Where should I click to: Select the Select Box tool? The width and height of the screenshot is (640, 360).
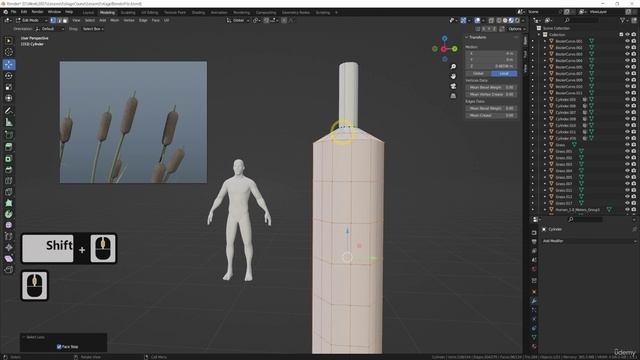tap(9, 40)
